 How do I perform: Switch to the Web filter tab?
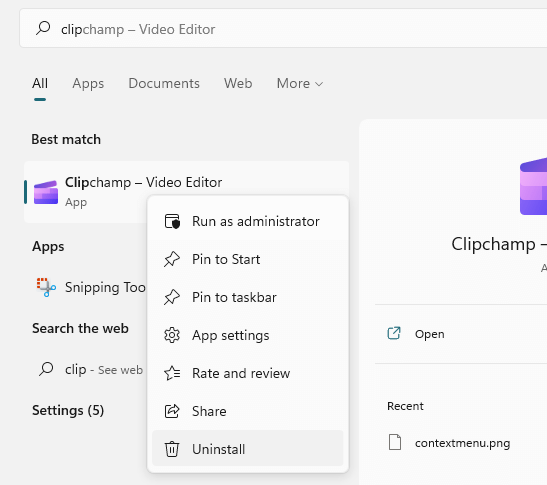tap(238, 83)
